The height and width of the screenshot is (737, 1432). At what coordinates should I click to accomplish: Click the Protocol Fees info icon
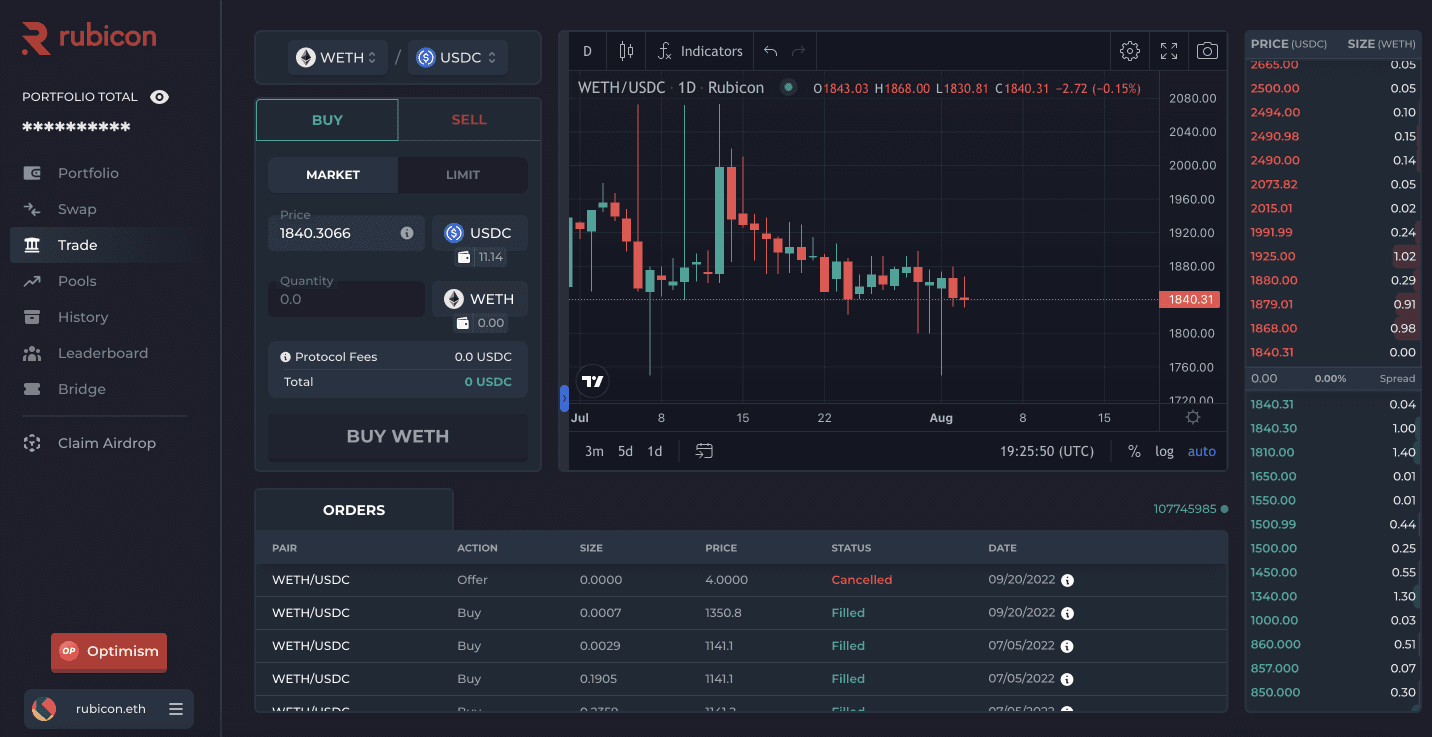pos(286,357)
